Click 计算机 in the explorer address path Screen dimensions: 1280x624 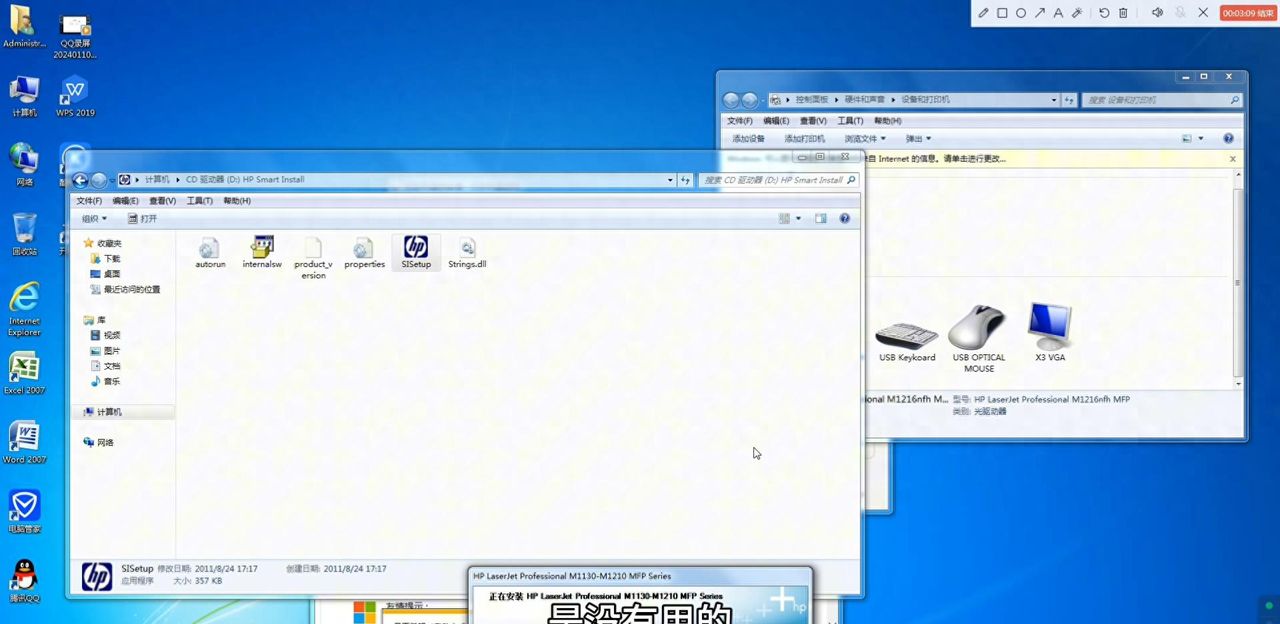pos(157,180)
